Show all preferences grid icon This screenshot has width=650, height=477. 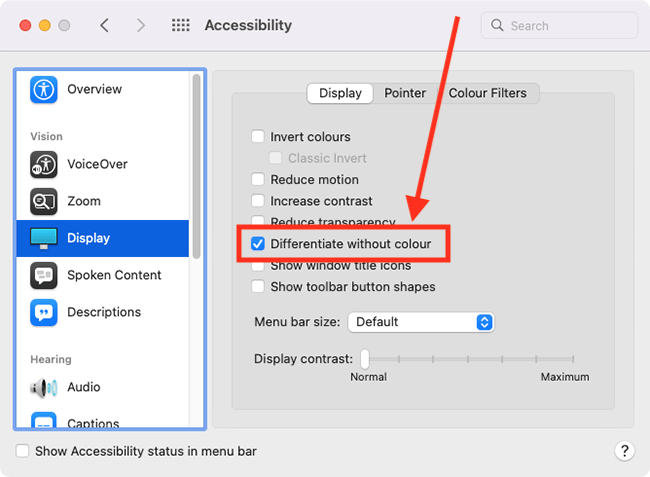pos(181,25)
